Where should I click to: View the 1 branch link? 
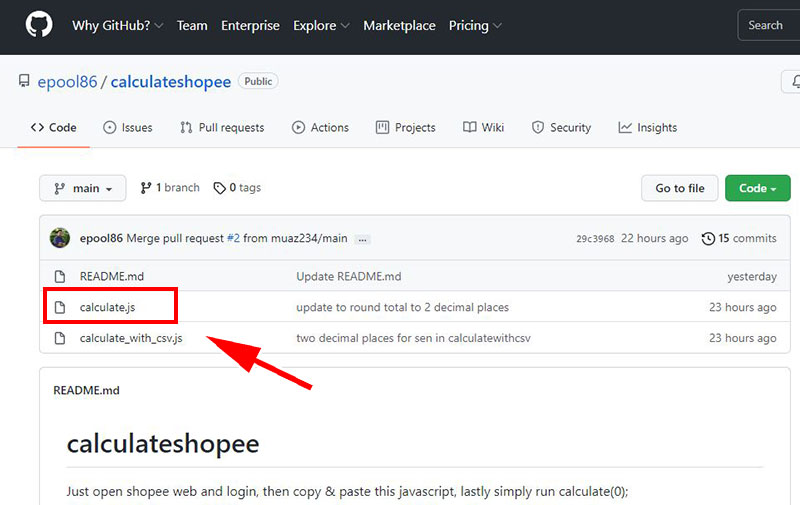click(x=170, y=188)
